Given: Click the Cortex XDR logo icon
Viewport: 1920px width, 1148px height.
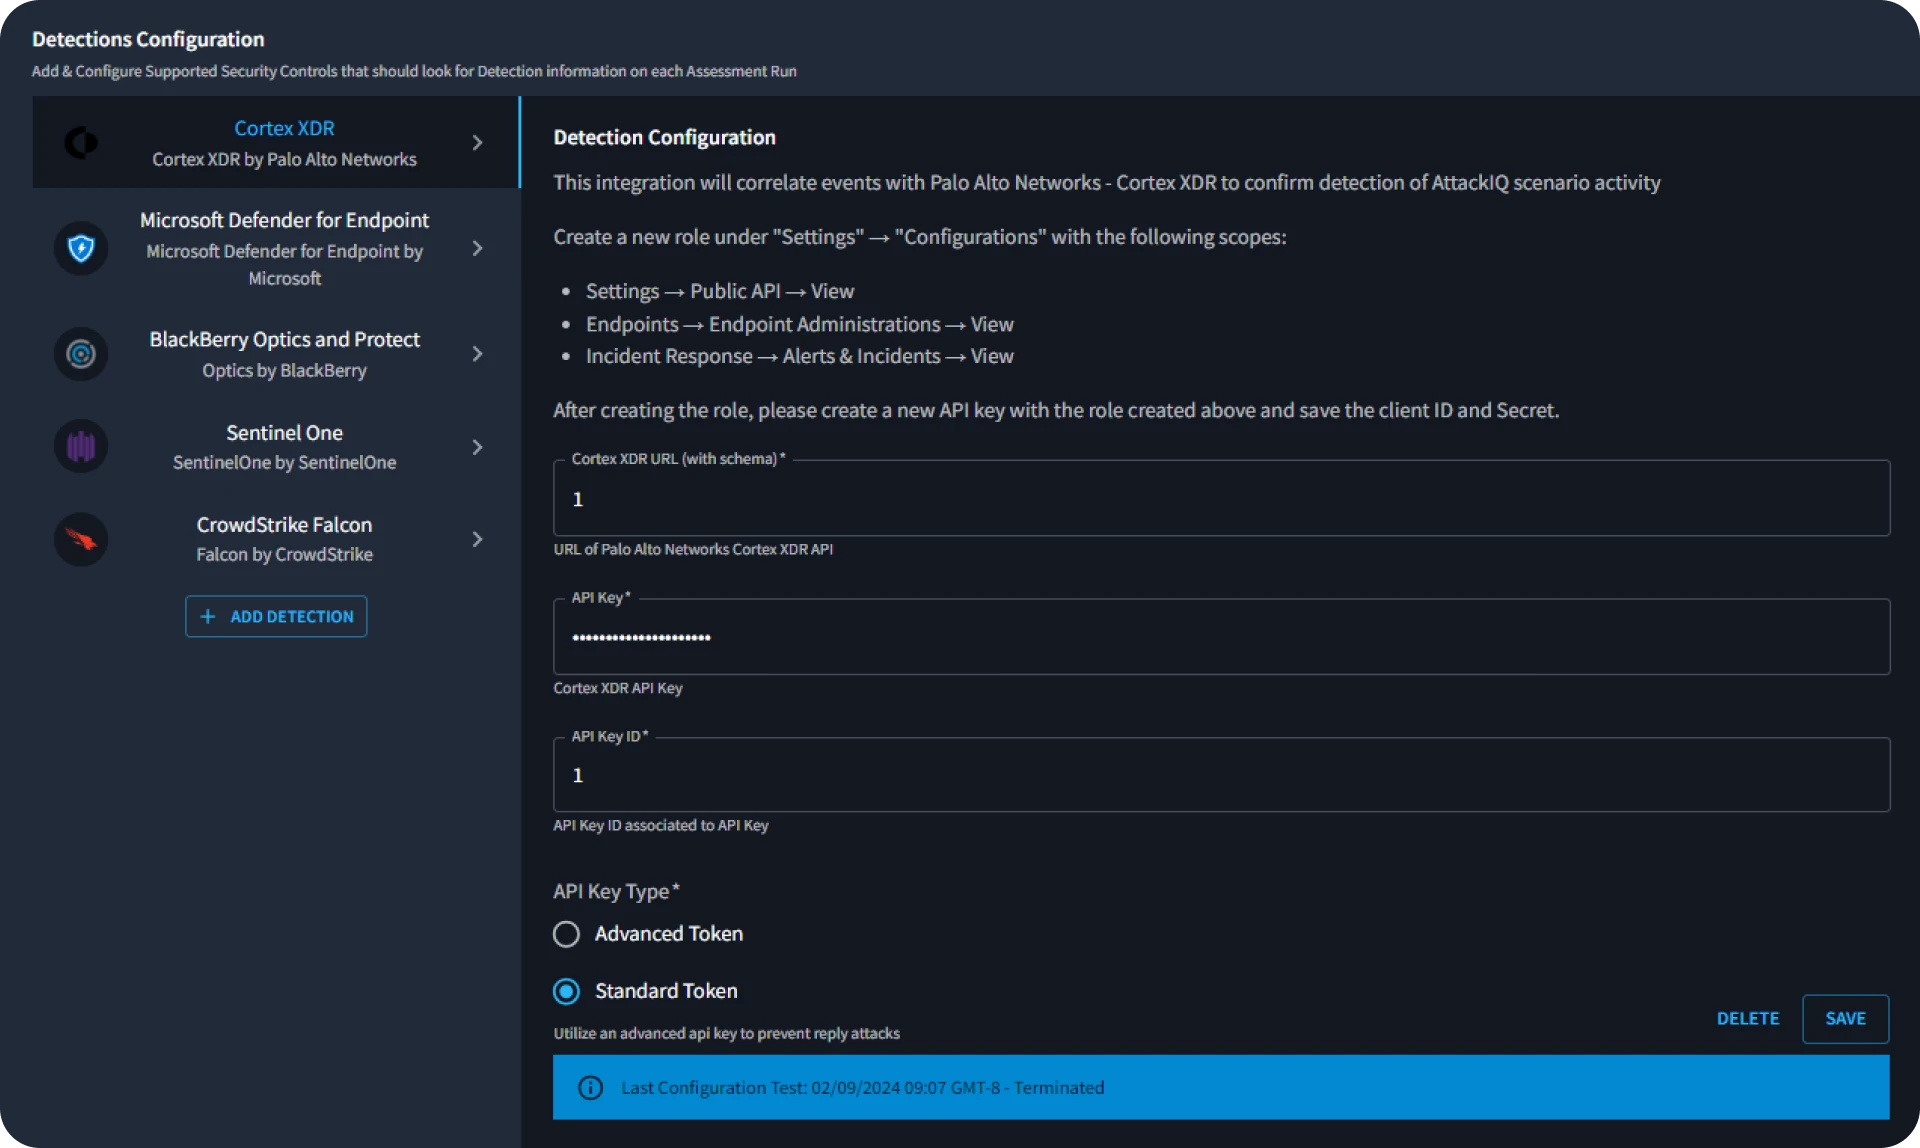Looking at the screenshot, I should pyautogui.click(x=81, y=143).
